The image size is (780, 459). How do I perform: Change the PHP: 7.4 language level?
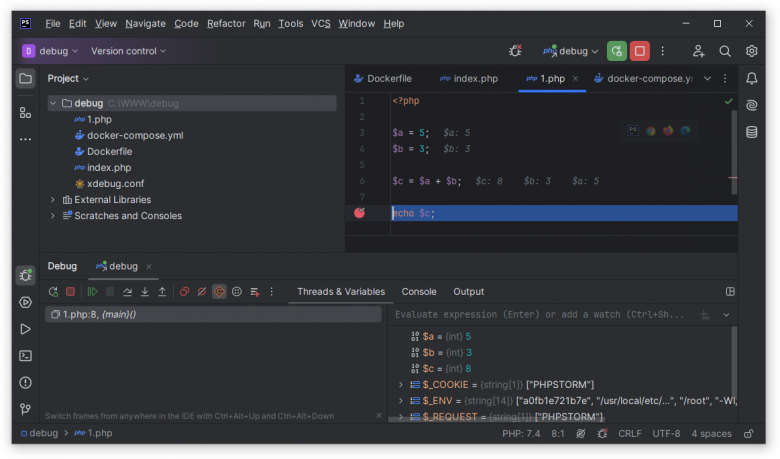coord(521,434)
